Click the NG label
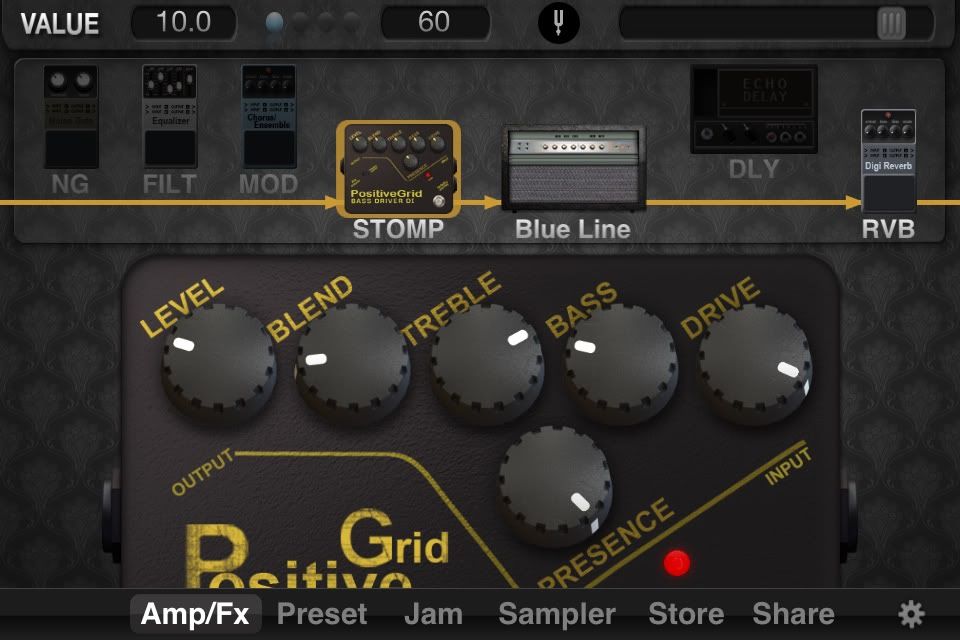 coord(70,184)
